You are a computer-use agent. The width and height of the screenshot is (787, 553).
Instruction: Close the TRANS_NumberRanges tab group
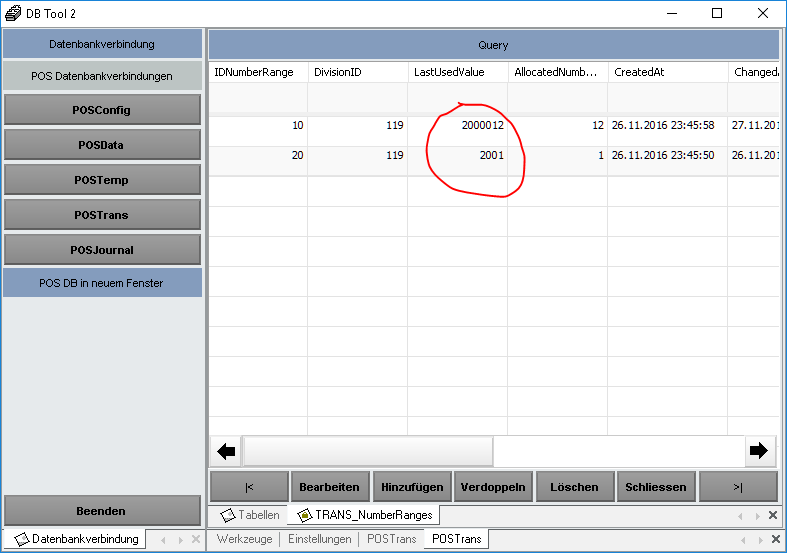point(773,515)
